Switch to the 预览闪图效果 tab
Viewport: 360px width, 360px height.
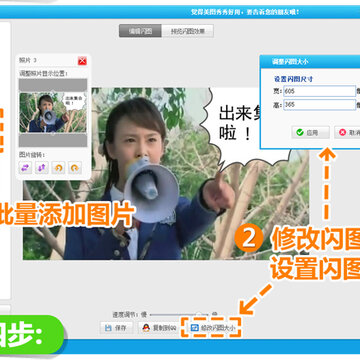click(x=188, y=31)
